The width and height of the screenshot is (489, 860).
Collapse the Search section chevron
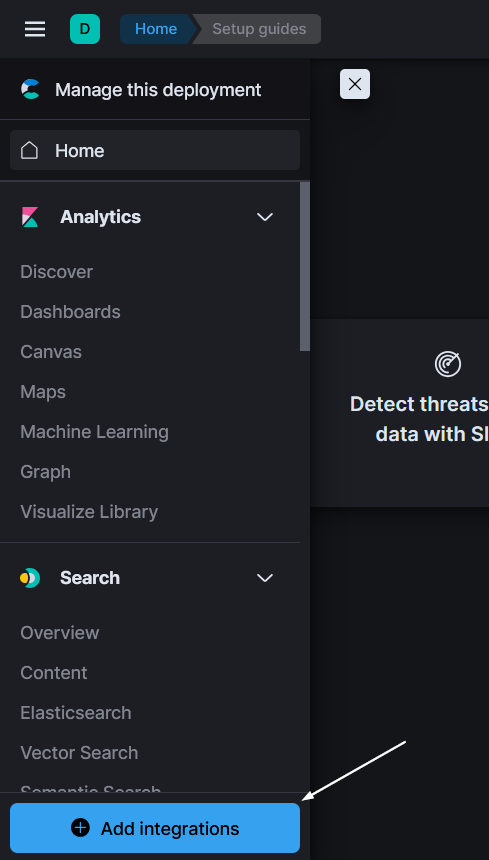pos(265,578)
